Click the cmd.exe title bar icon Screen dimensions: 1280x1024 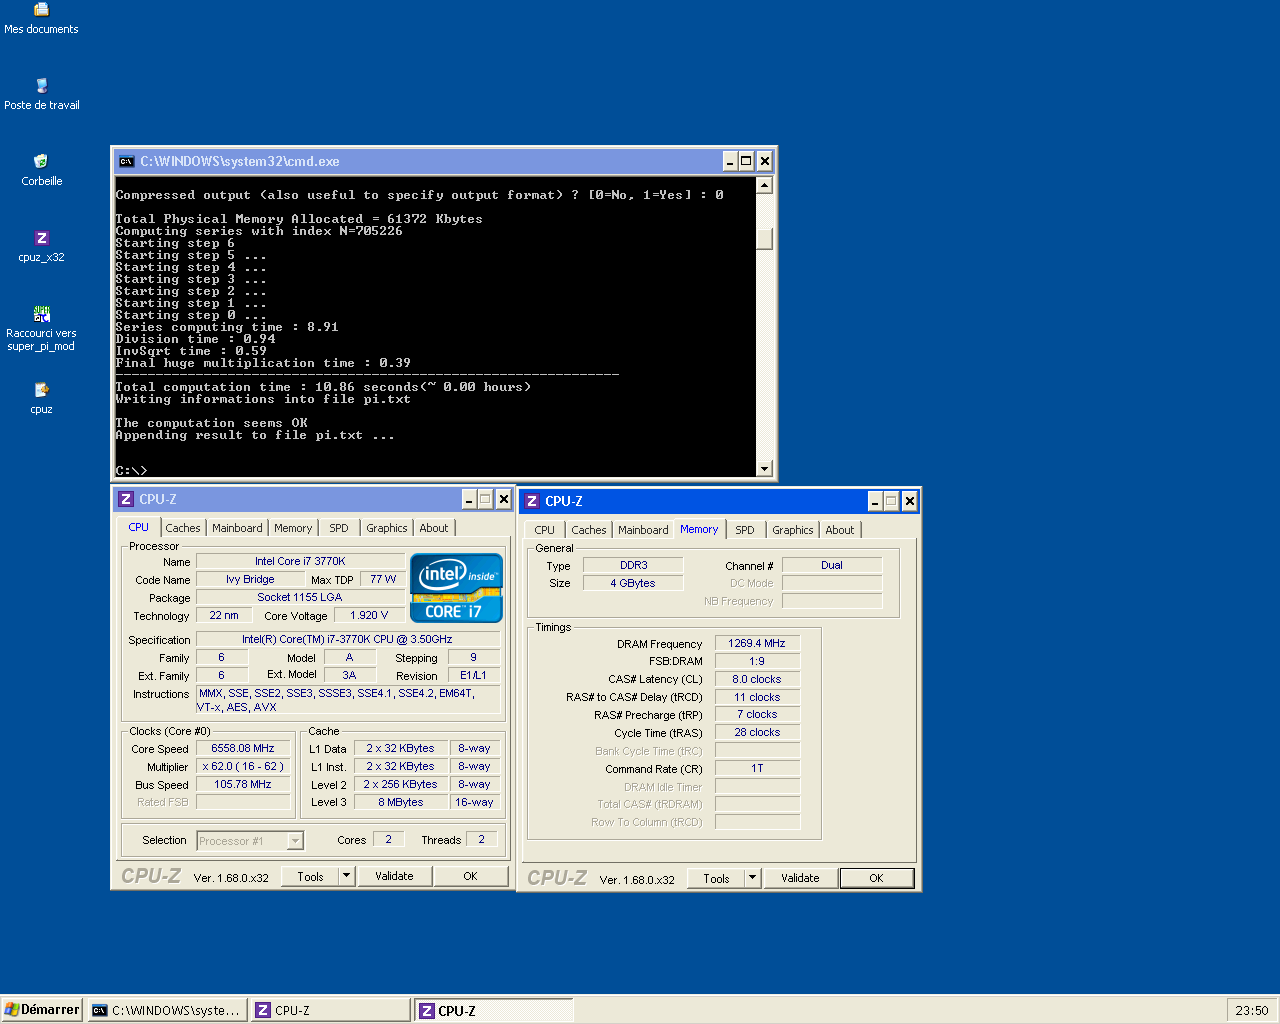126,161
